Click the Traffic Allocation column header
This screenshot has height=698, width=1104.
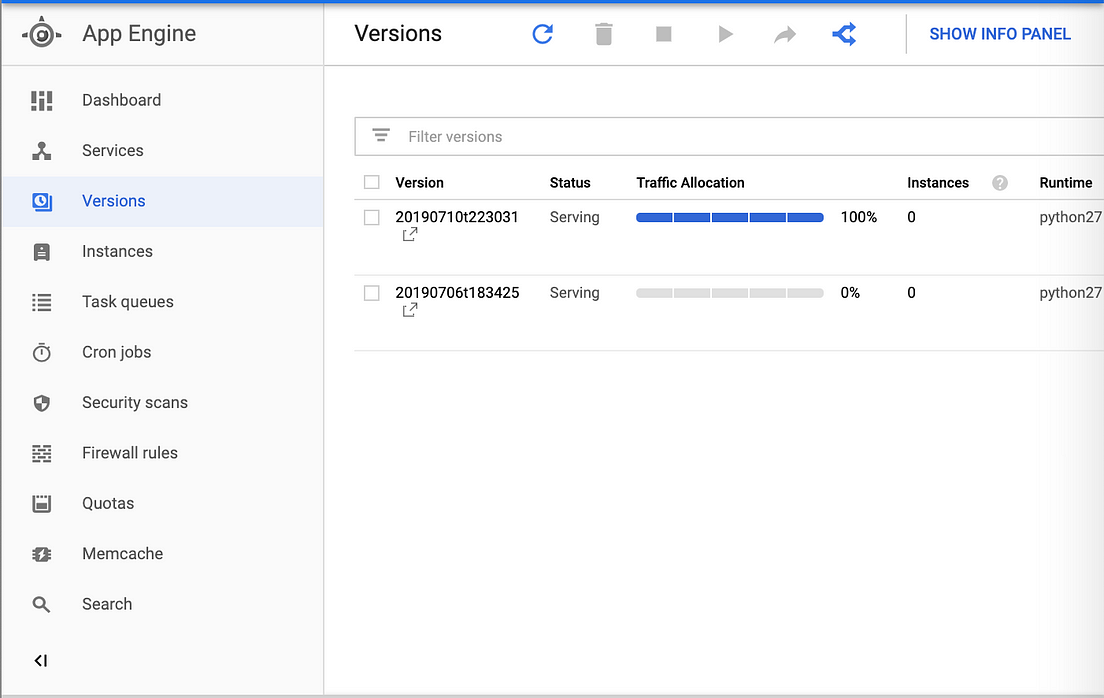tap(690, 182)
